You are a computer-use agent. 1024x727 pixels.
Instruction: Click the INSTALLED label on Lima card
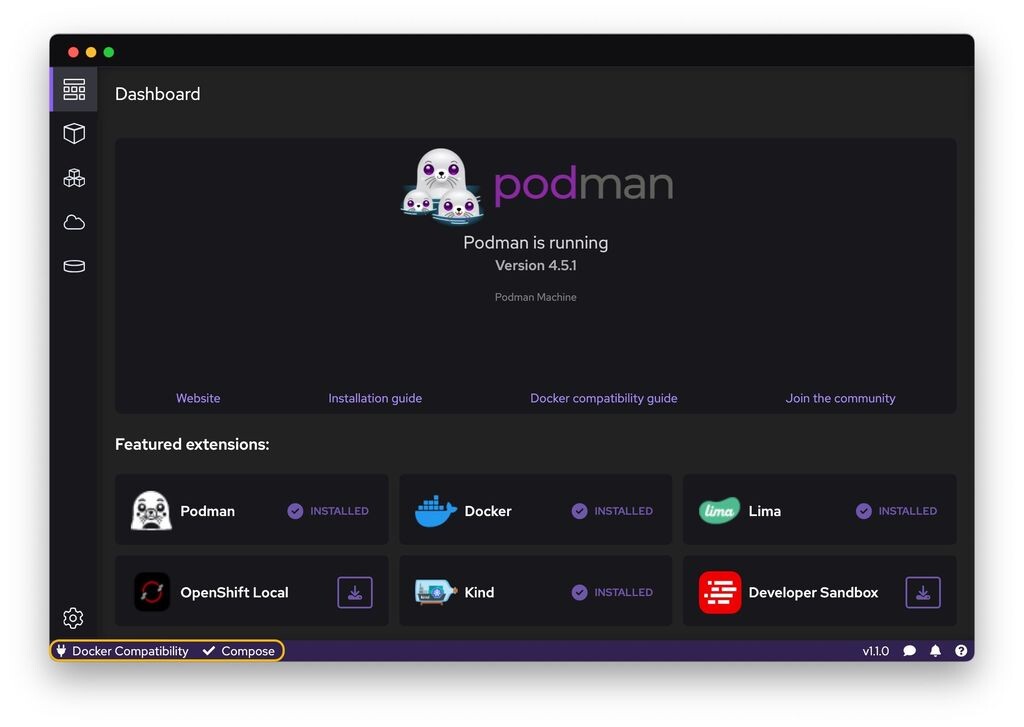point(908,511)
